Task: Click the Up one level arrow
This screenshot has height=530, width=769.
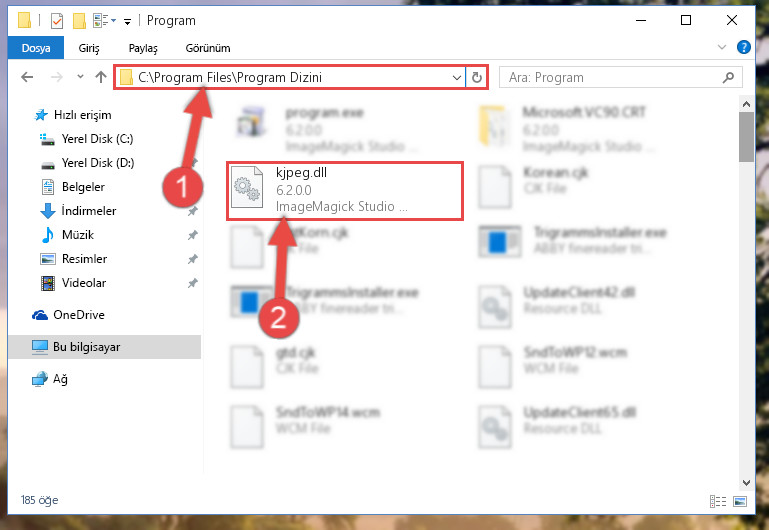Action: (x=101, y=77)
